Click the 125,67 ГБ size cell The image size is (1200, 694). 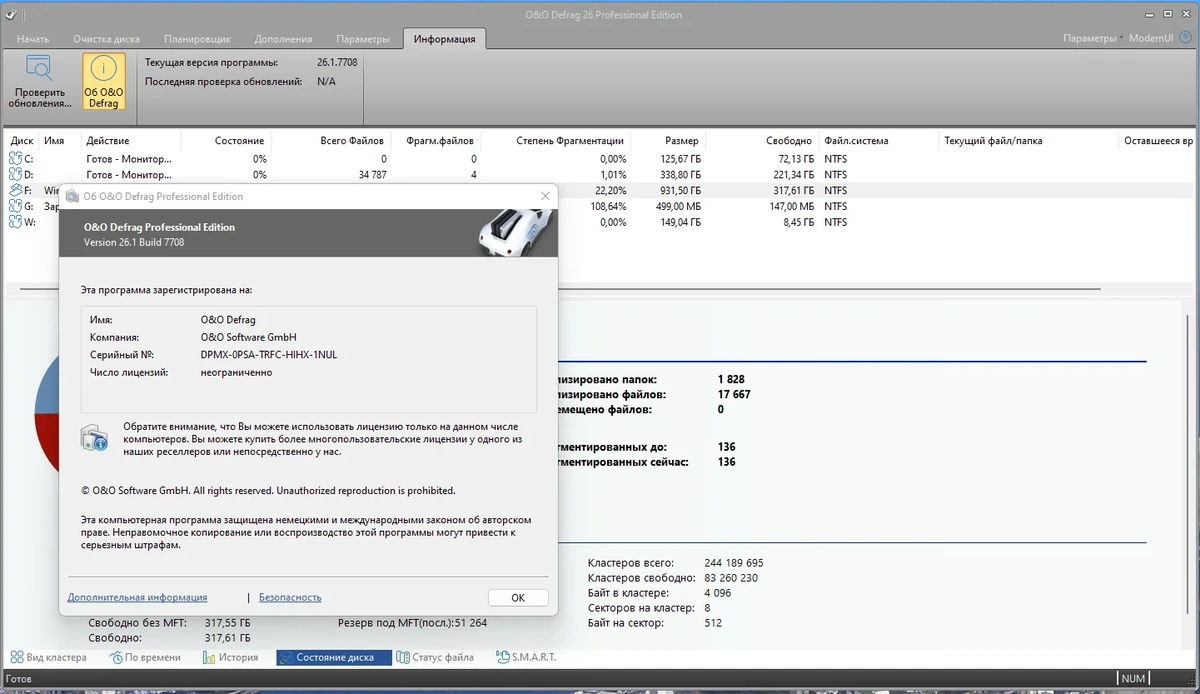pos(679,159)
